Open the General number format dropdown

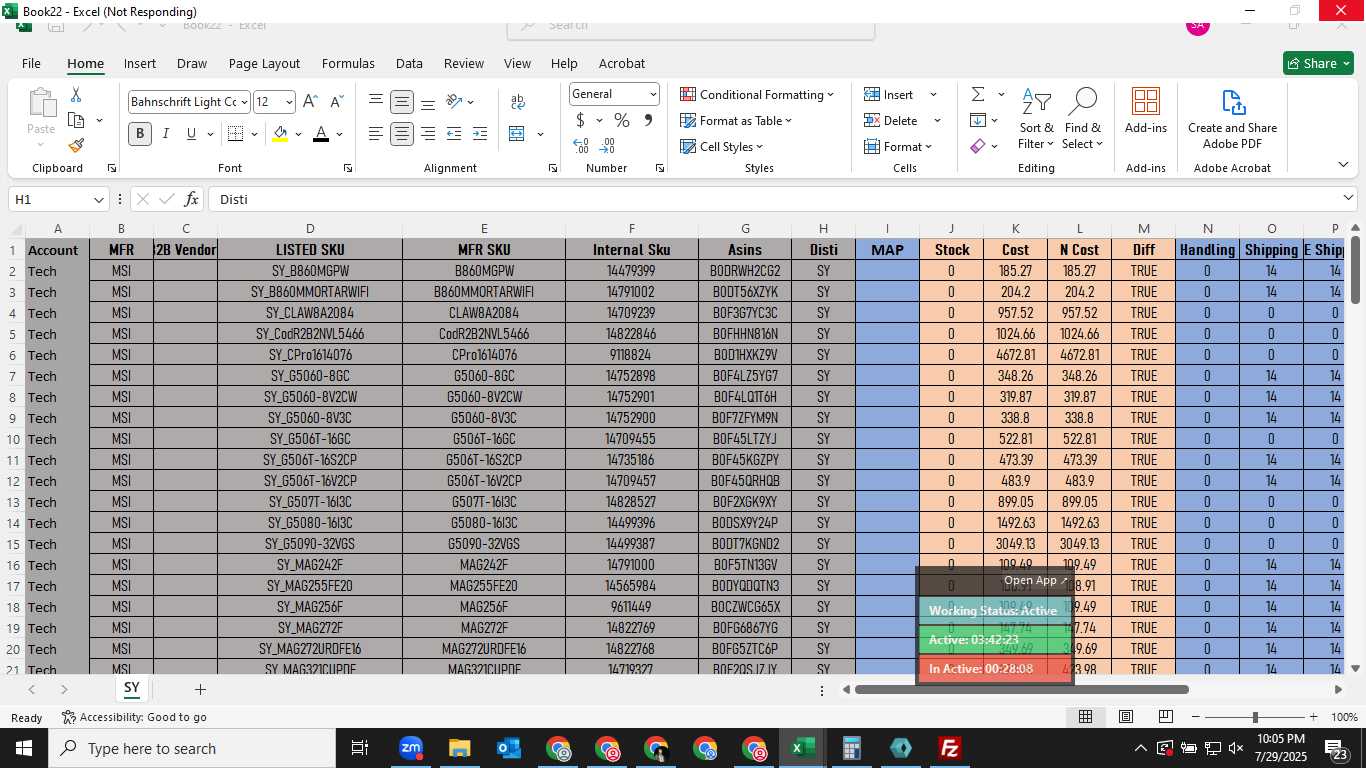coord(653,94)
